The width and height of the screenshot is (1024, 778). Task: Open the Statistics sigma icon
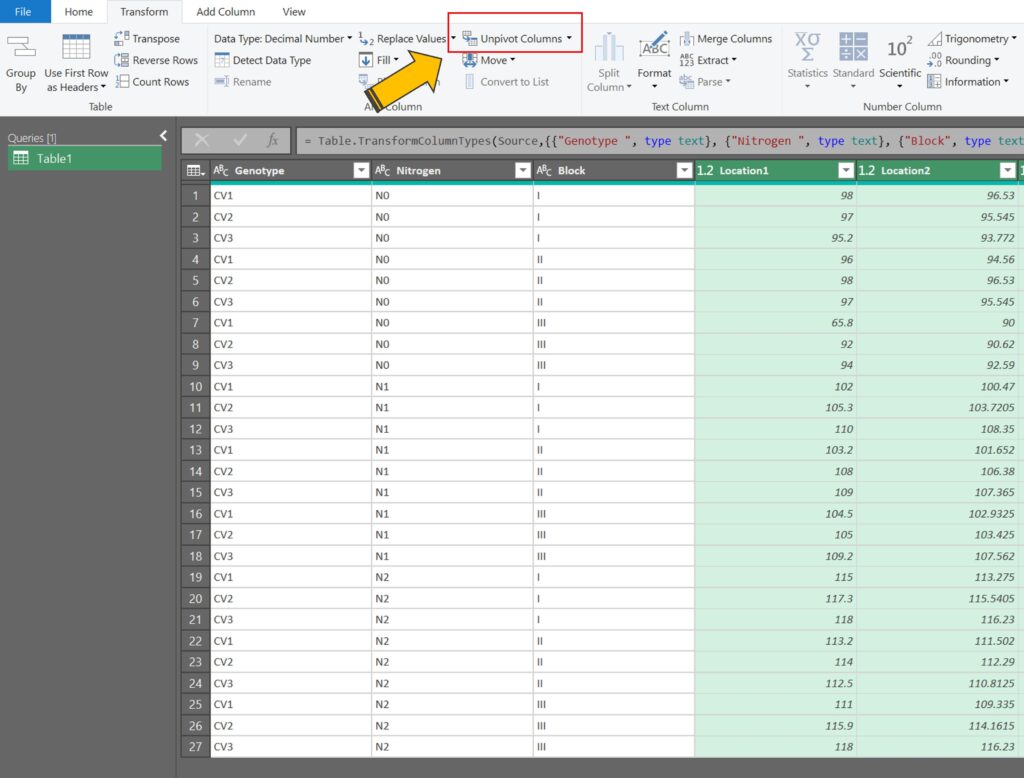(x=807, y=47)
